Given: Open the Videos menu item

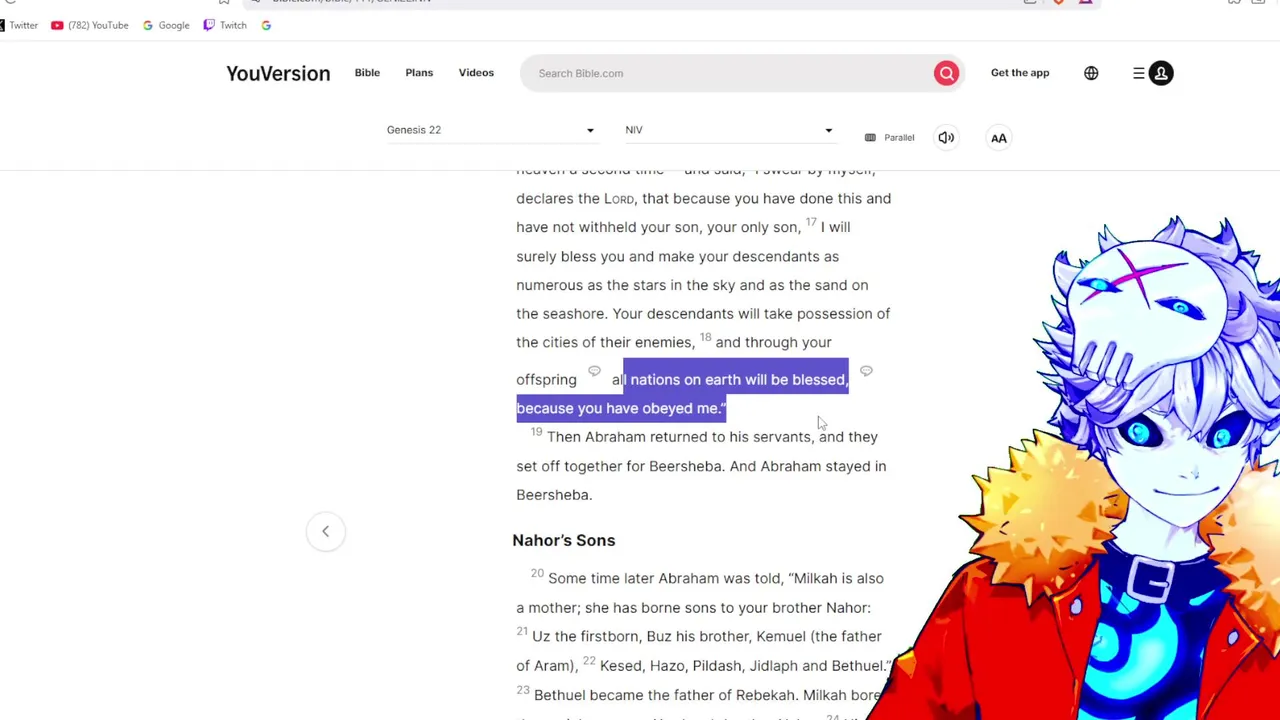Looking at the screenshot, I should pos(476,72).
